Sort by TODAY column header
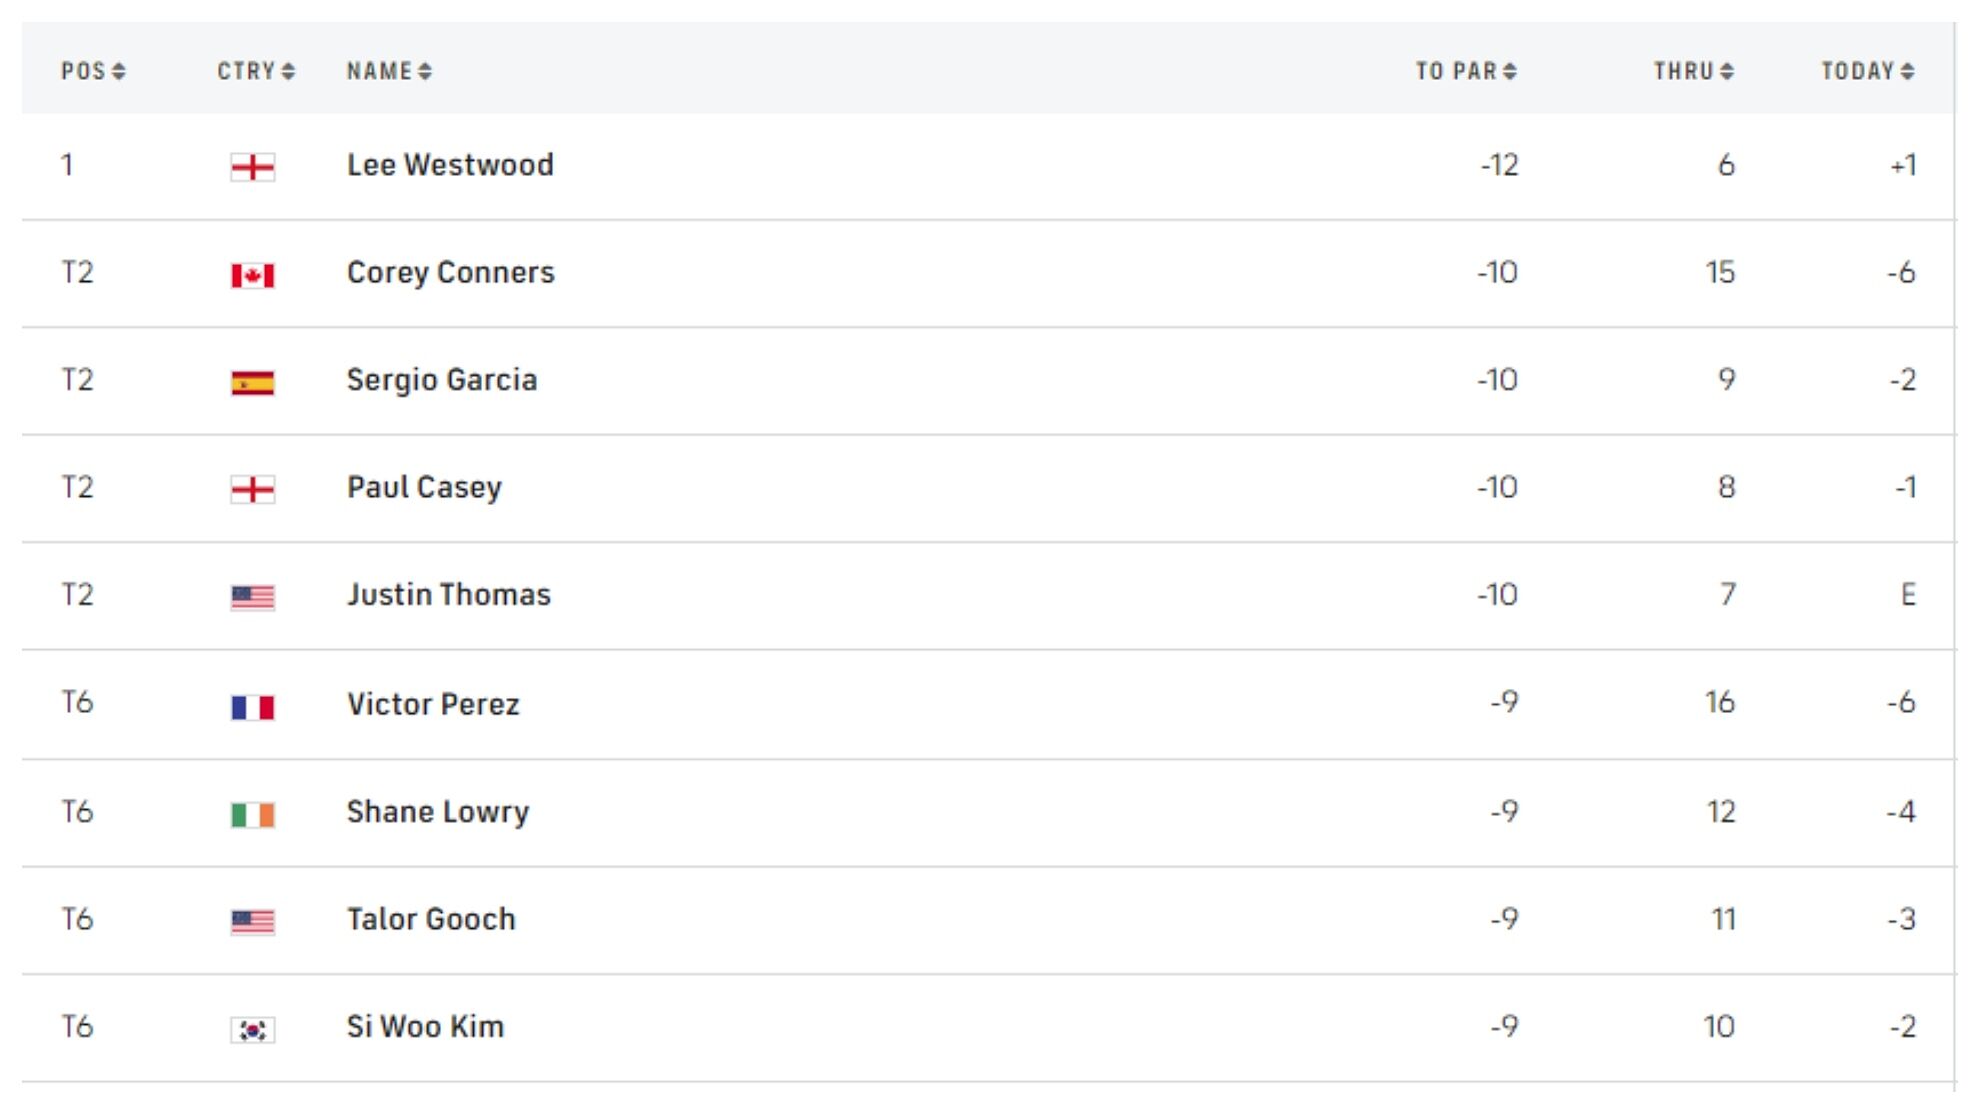1980x1114 pixels. (1867, 71)
